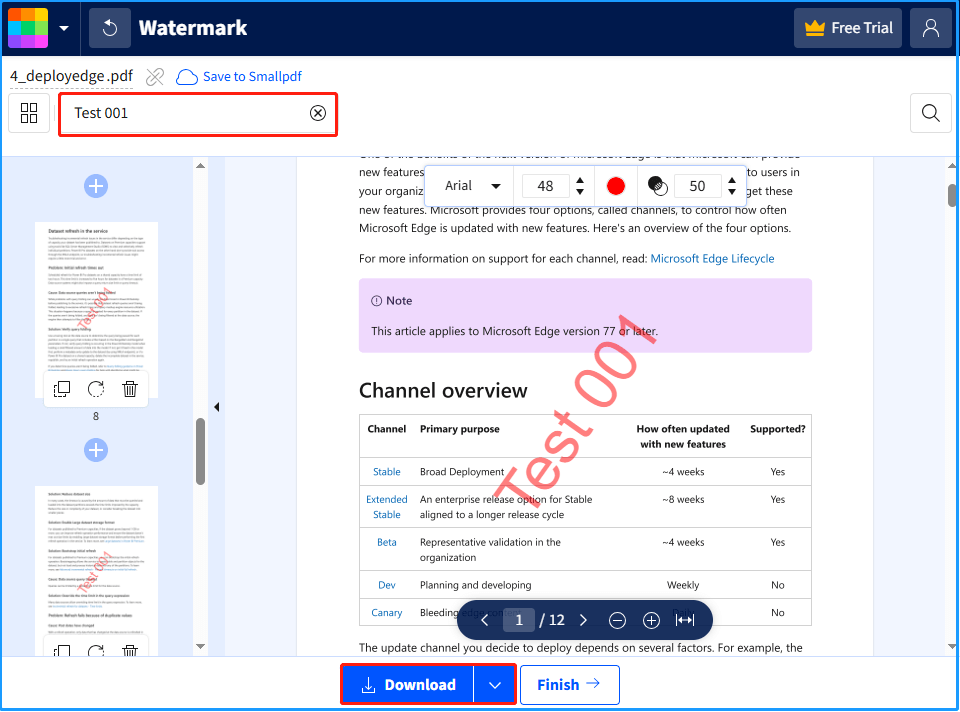
Task: Decrease font size with down arrow
Action: [580, 192]
